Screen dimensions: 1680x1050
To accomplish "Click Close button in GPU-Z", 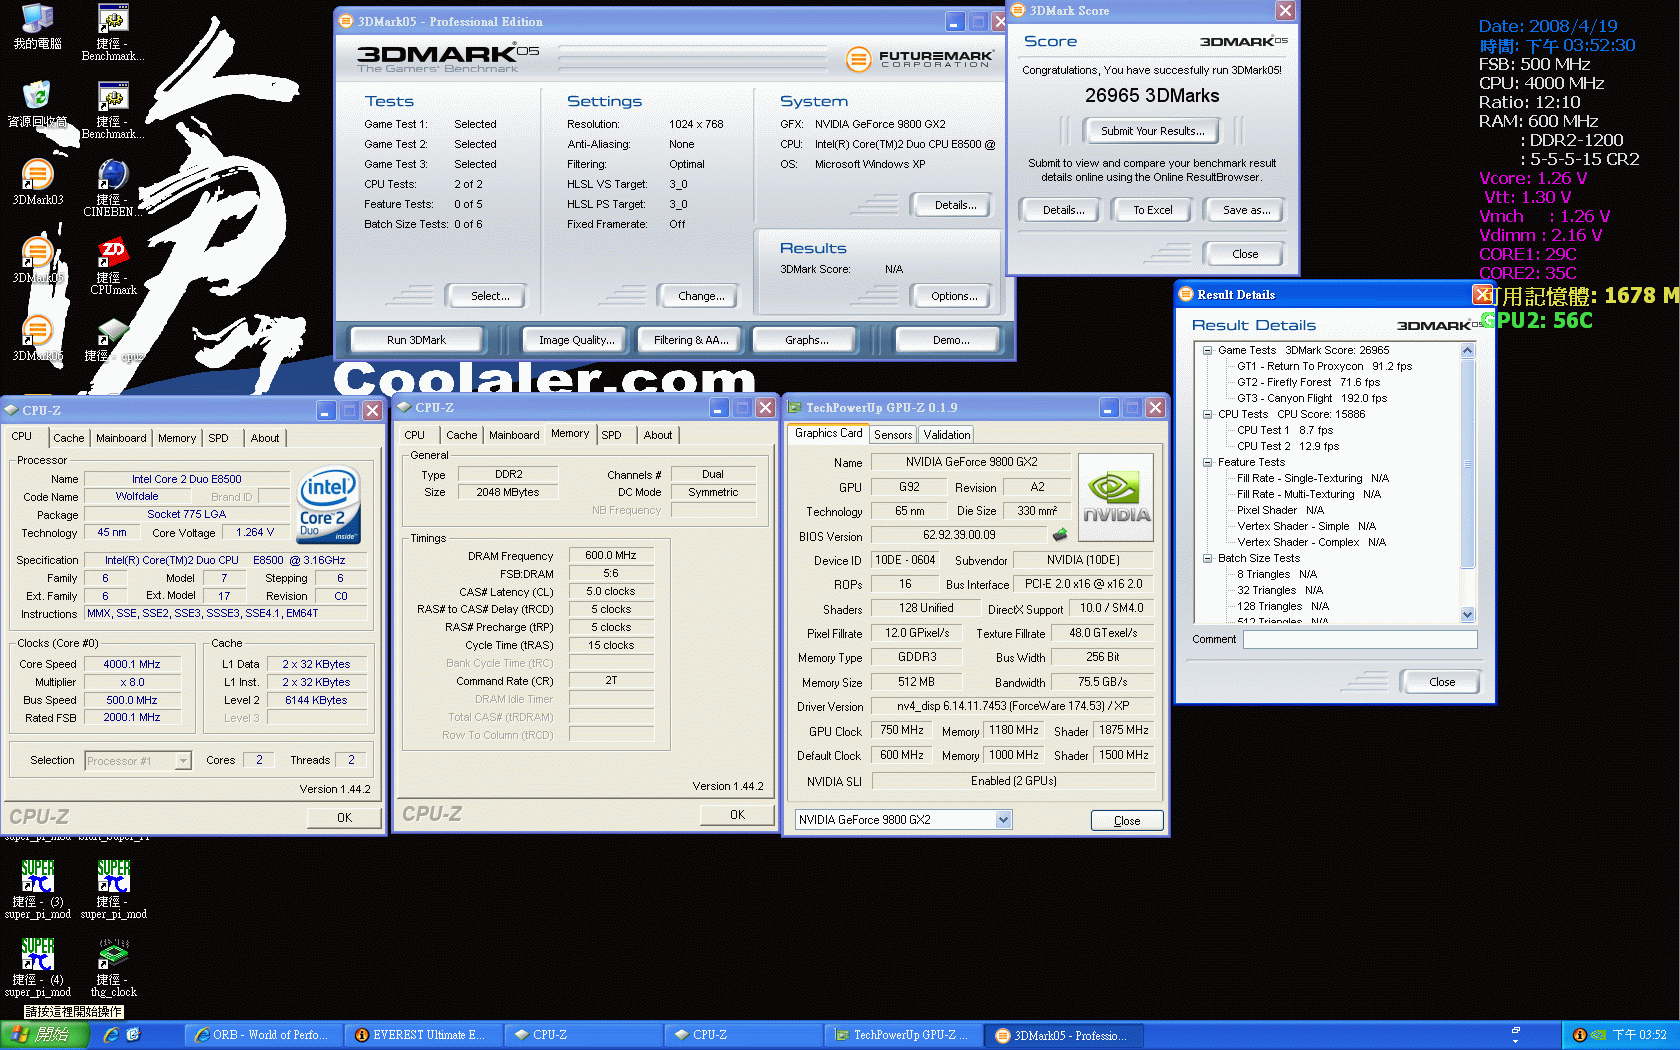I will [1127, 821].
